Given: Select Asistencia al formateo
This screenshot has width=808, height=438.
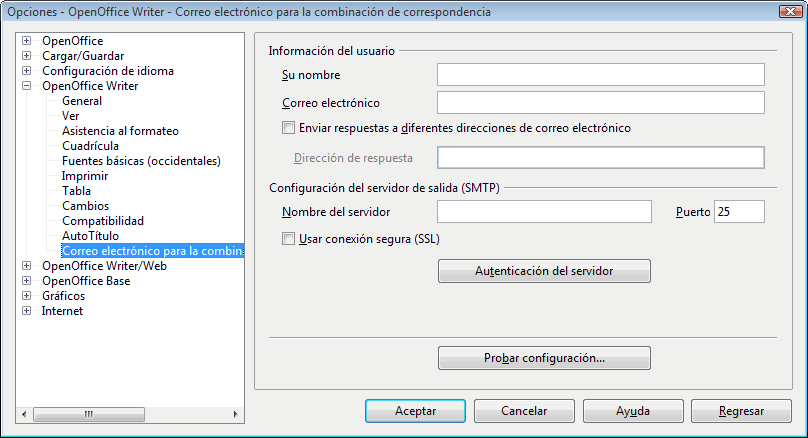Looking at the screenshot, I should tap(120, 131).
